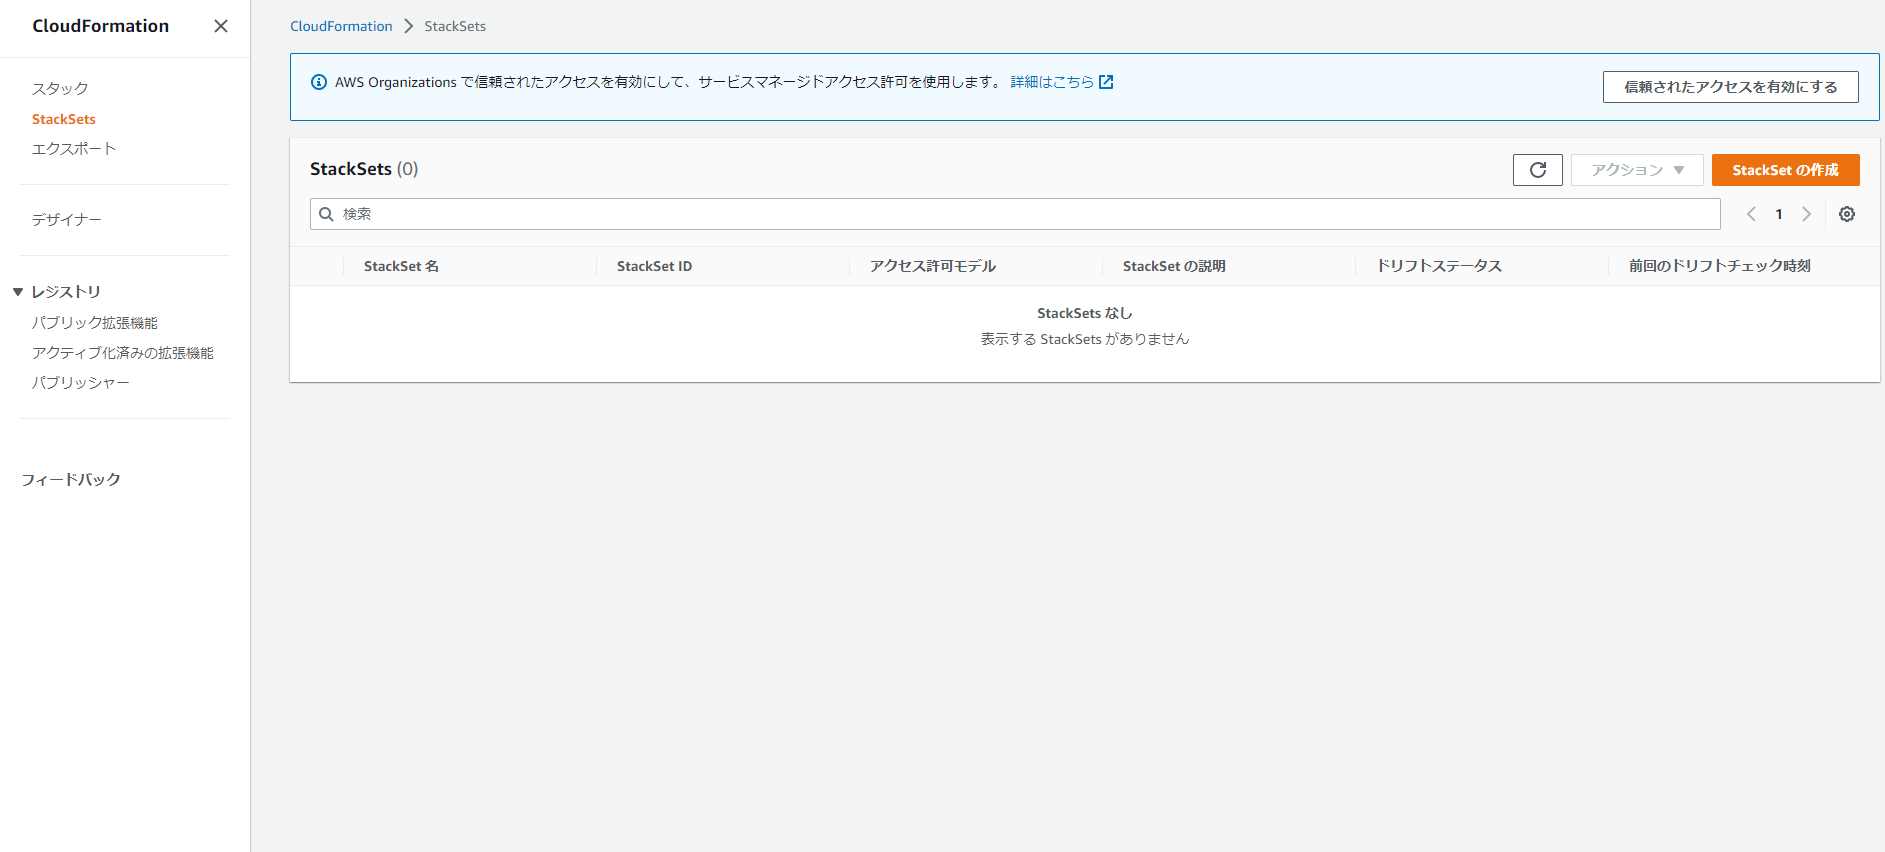
Task: Open デザイナー in the sidebar
Action: click(67, 220)
